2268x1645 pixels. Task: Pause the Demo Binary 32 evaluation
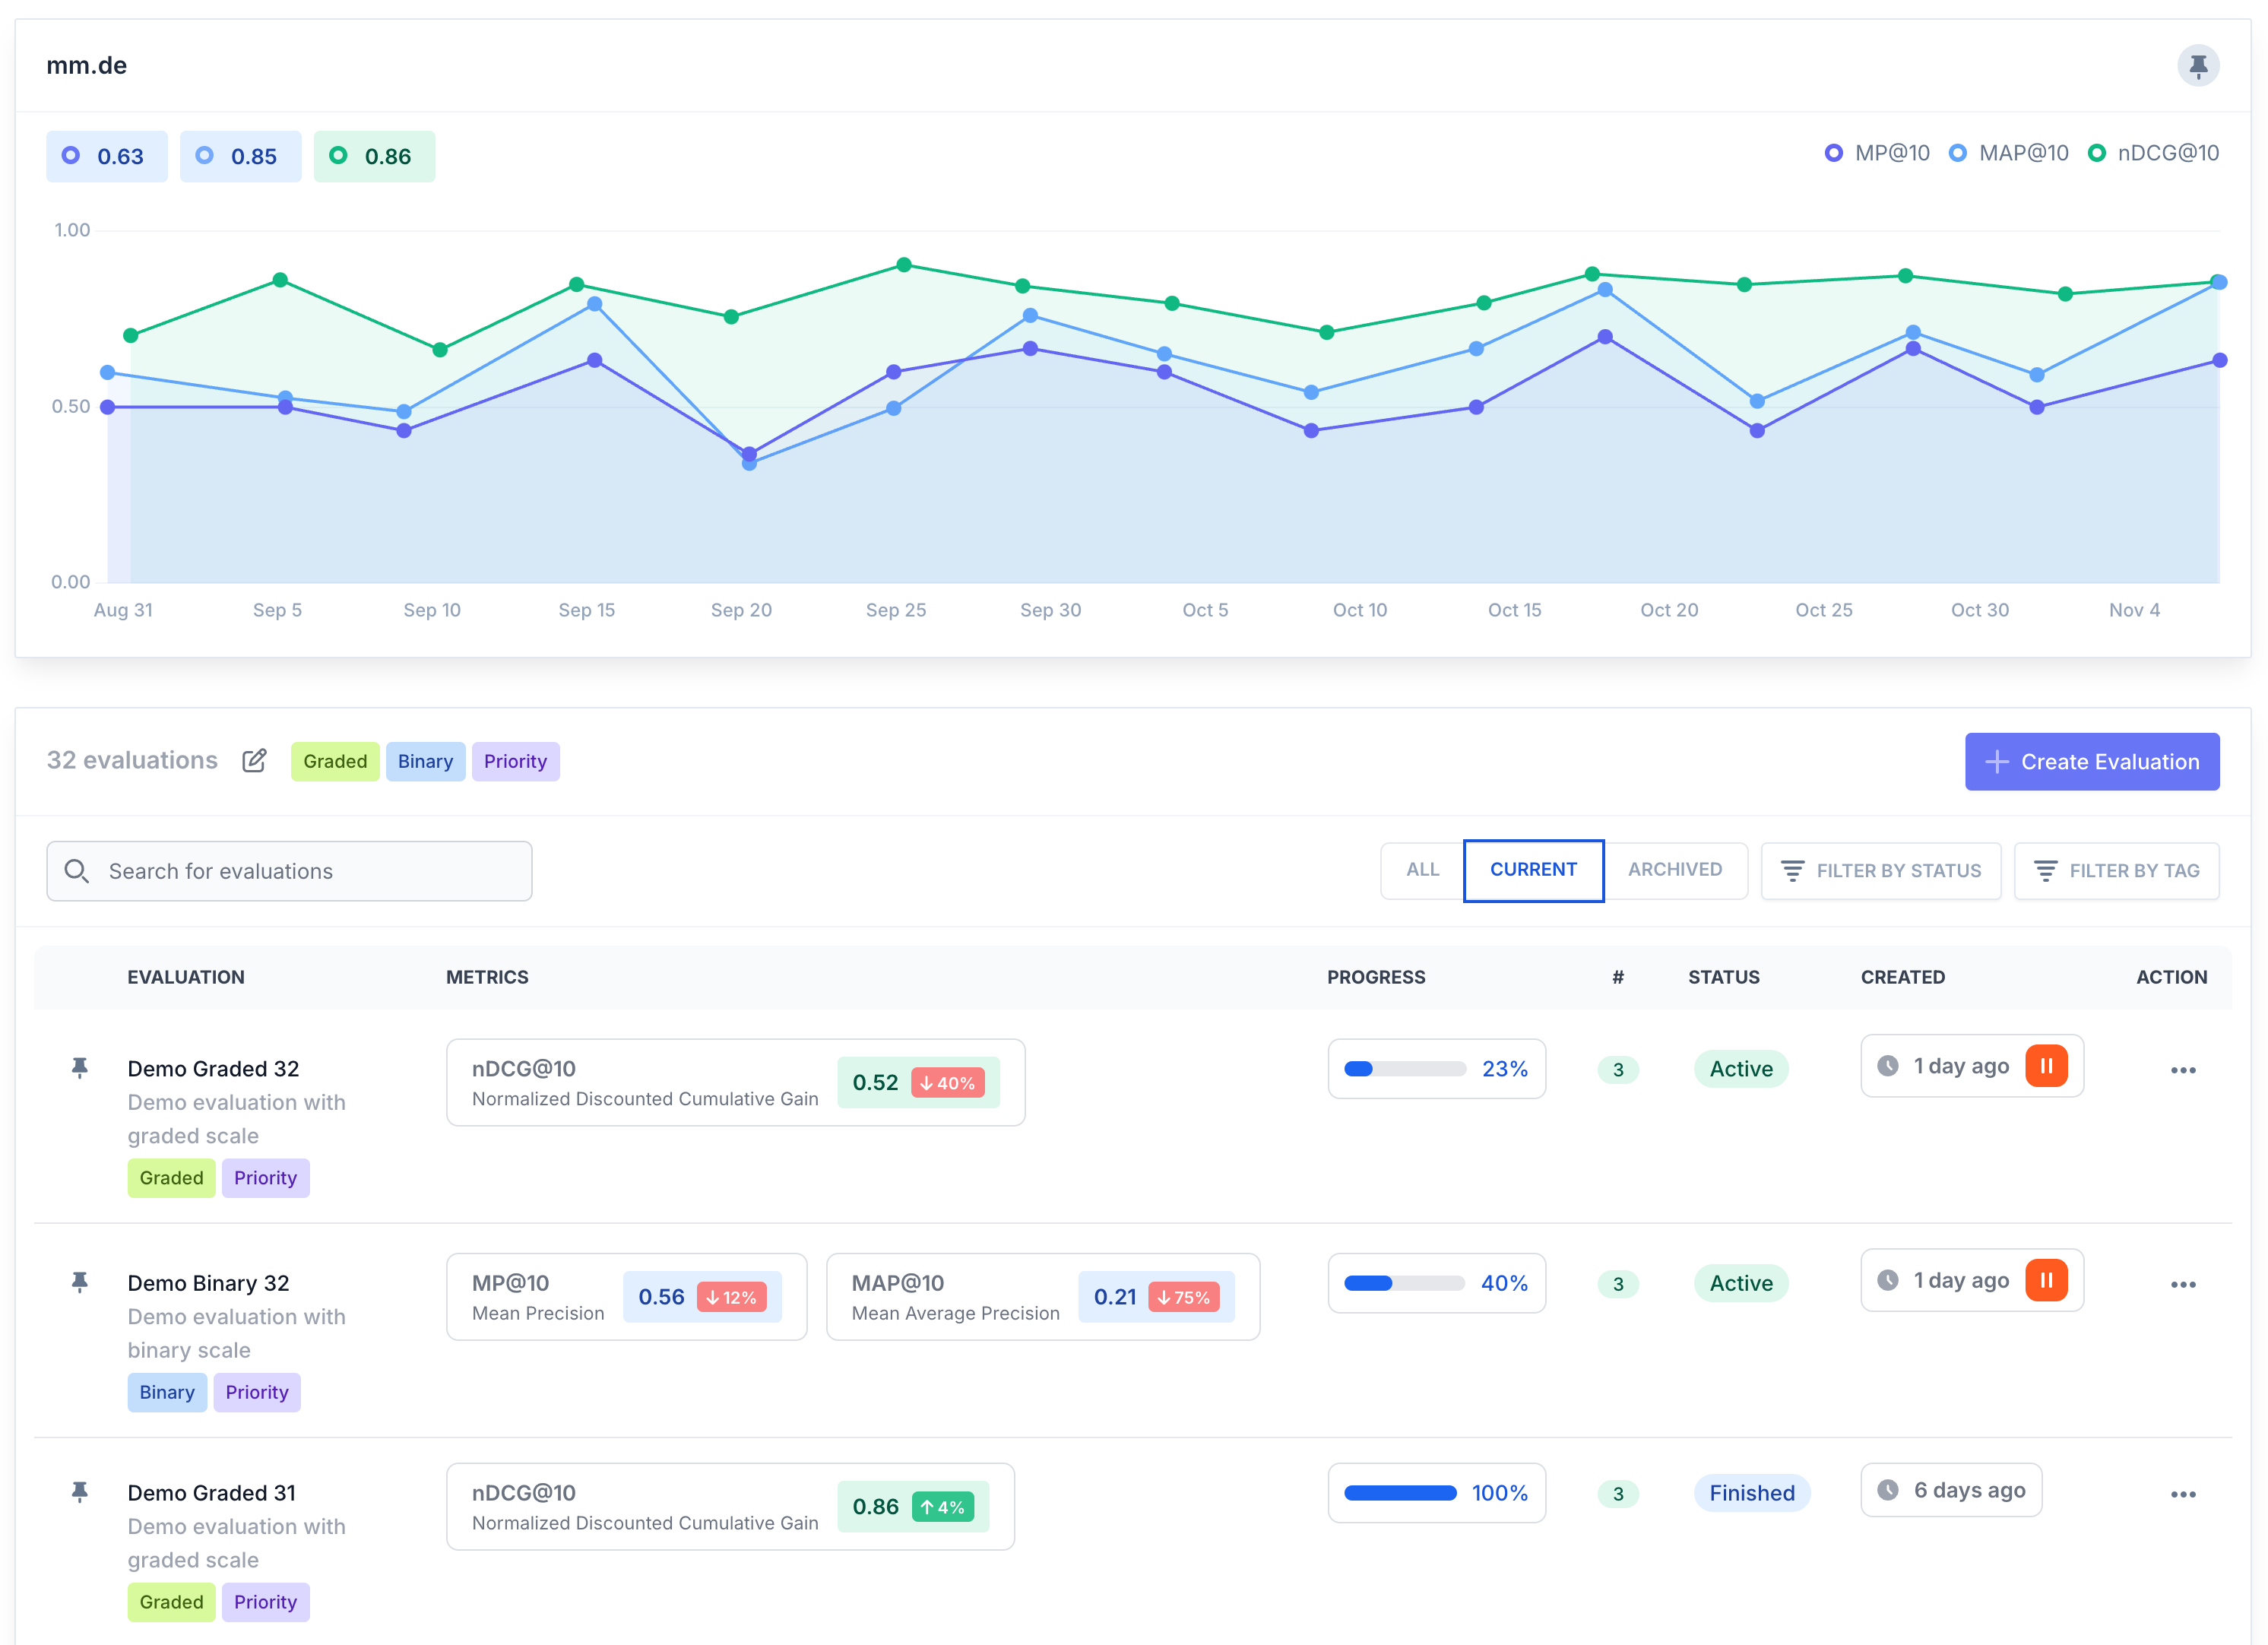click(x=2045, y=1280)
